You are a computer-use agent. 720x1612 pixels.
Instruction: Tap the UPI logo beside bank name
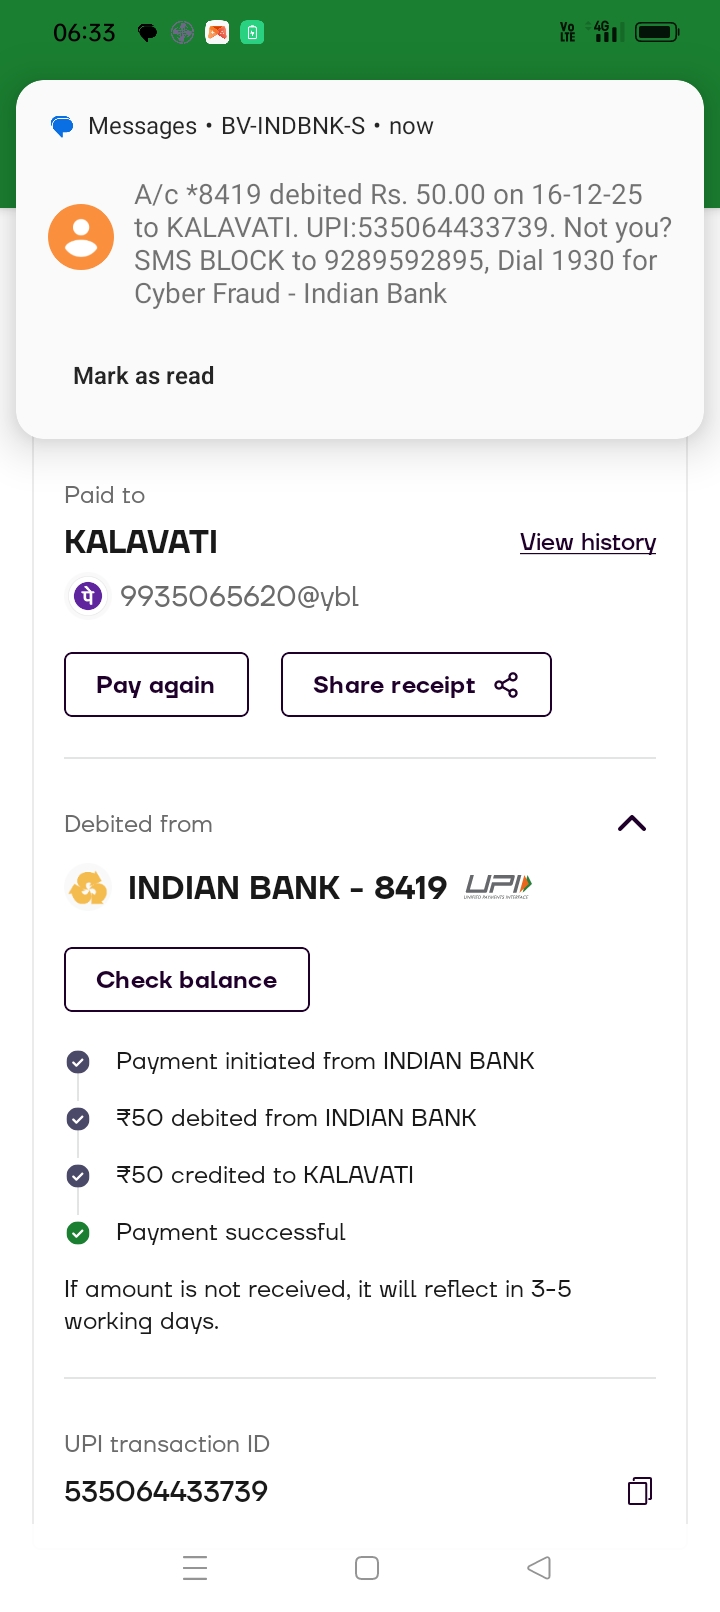[498, 886]
